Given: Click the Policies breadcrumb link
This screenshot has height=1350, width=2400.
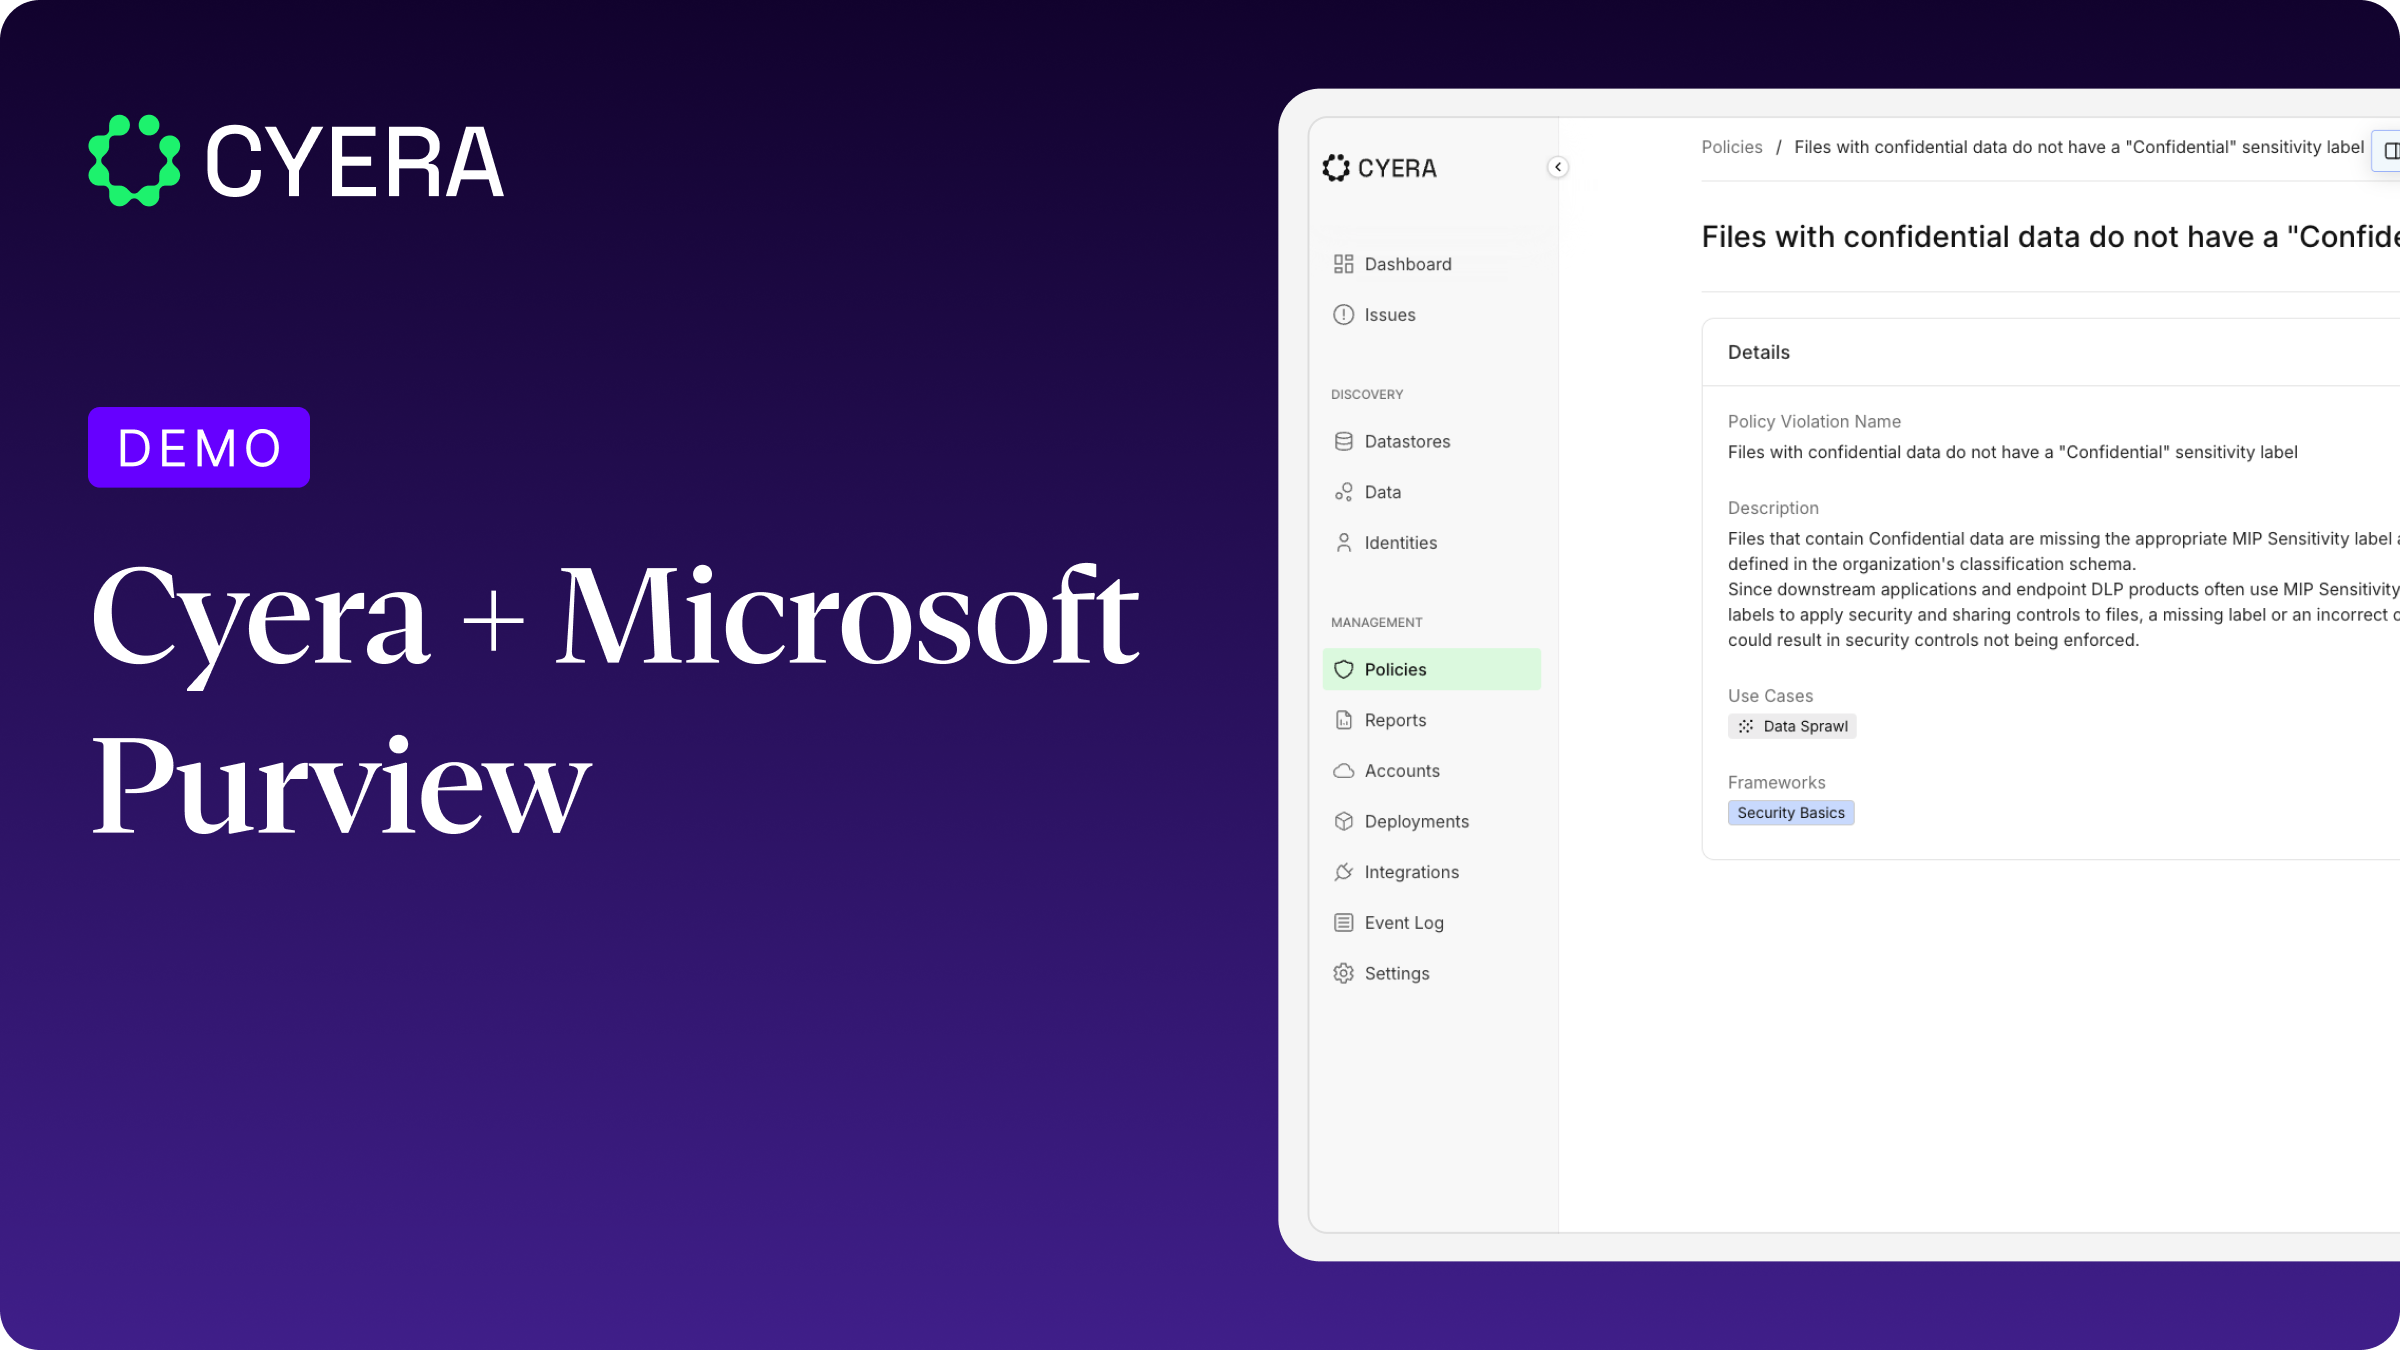Looking at the screenshot, I should pyautogui.click(x=1731, y=147).
